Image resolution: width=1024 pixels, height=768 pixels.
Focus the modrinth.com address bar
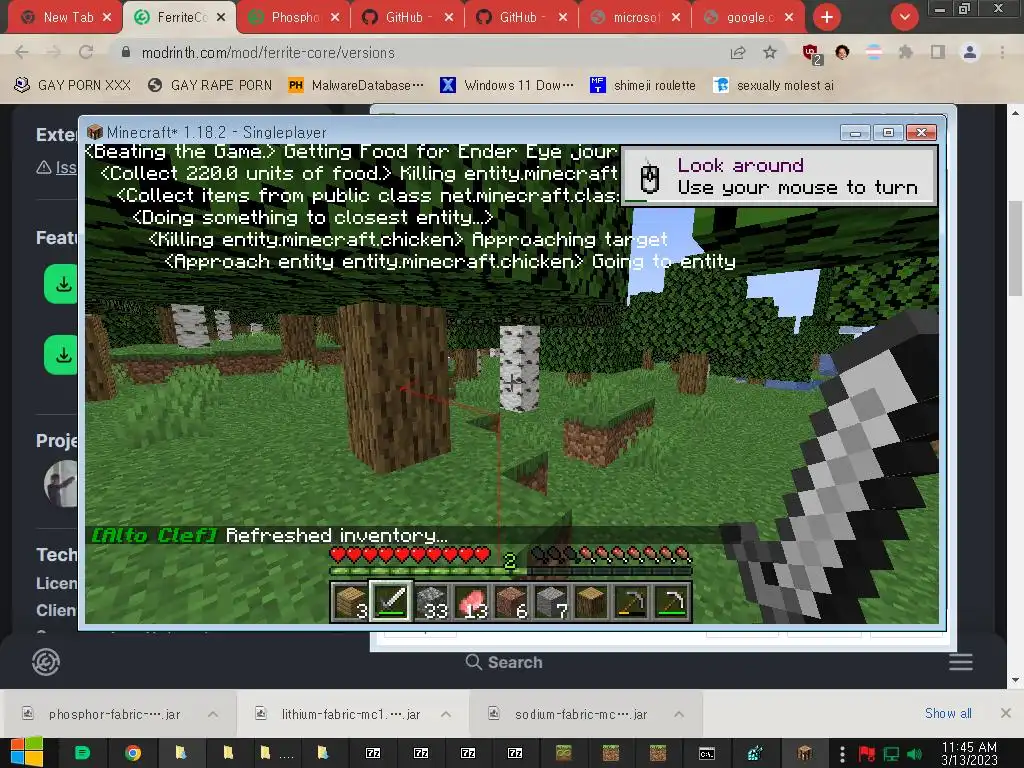[x=418, y=52]
